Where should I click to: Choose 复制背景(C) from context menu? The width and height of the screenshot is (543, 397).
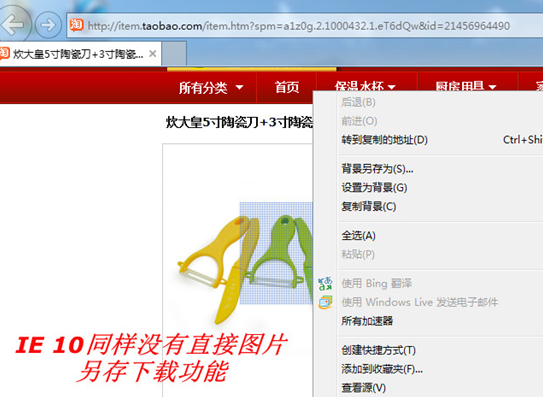(x=369, y=206)
